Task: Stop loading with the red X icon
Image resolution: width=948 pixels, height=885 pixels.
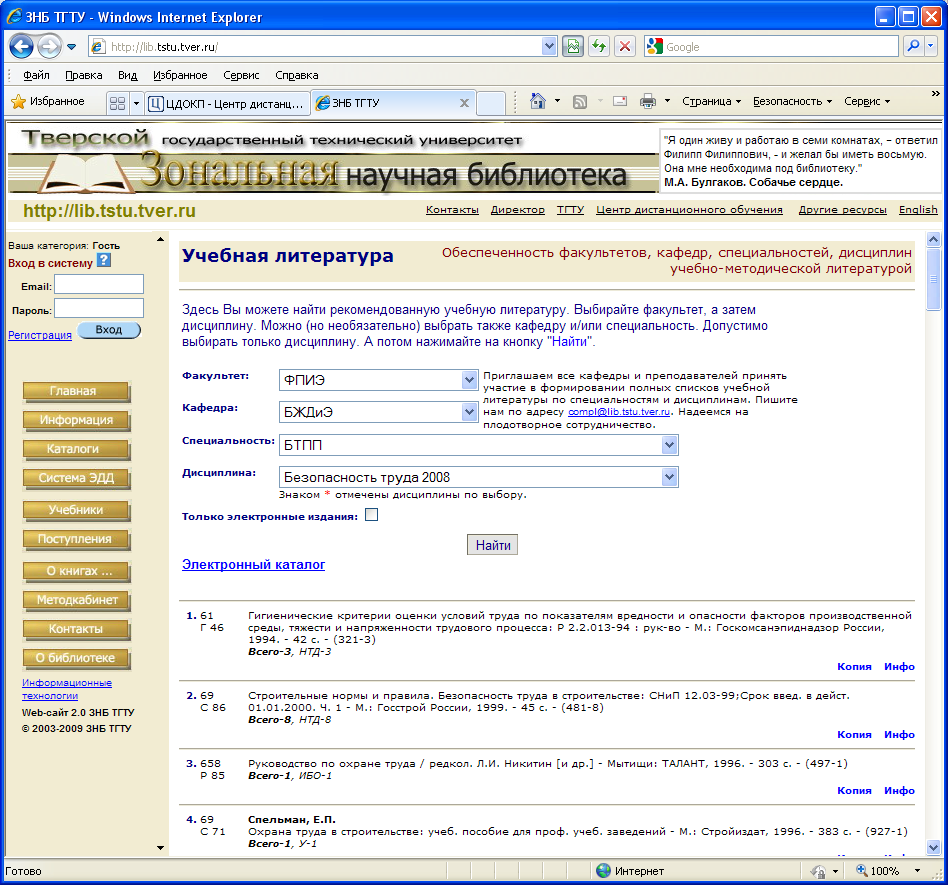Action: 625,47
